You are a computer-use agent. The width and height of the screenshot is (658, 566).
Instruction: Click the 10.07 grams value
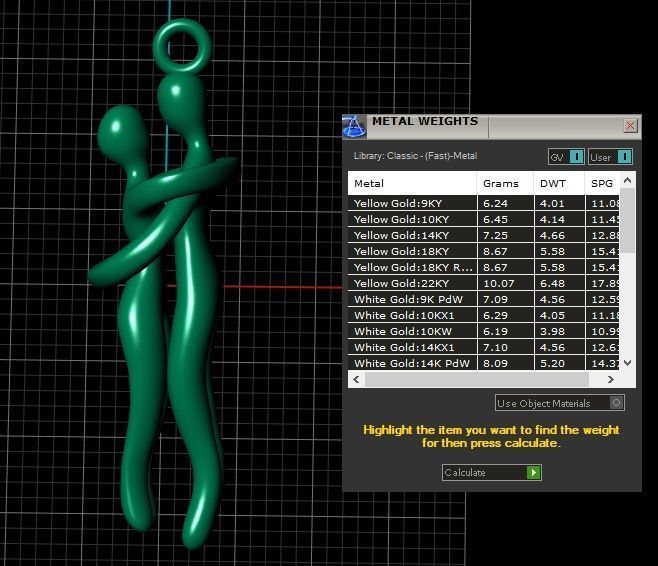point(499,284)
